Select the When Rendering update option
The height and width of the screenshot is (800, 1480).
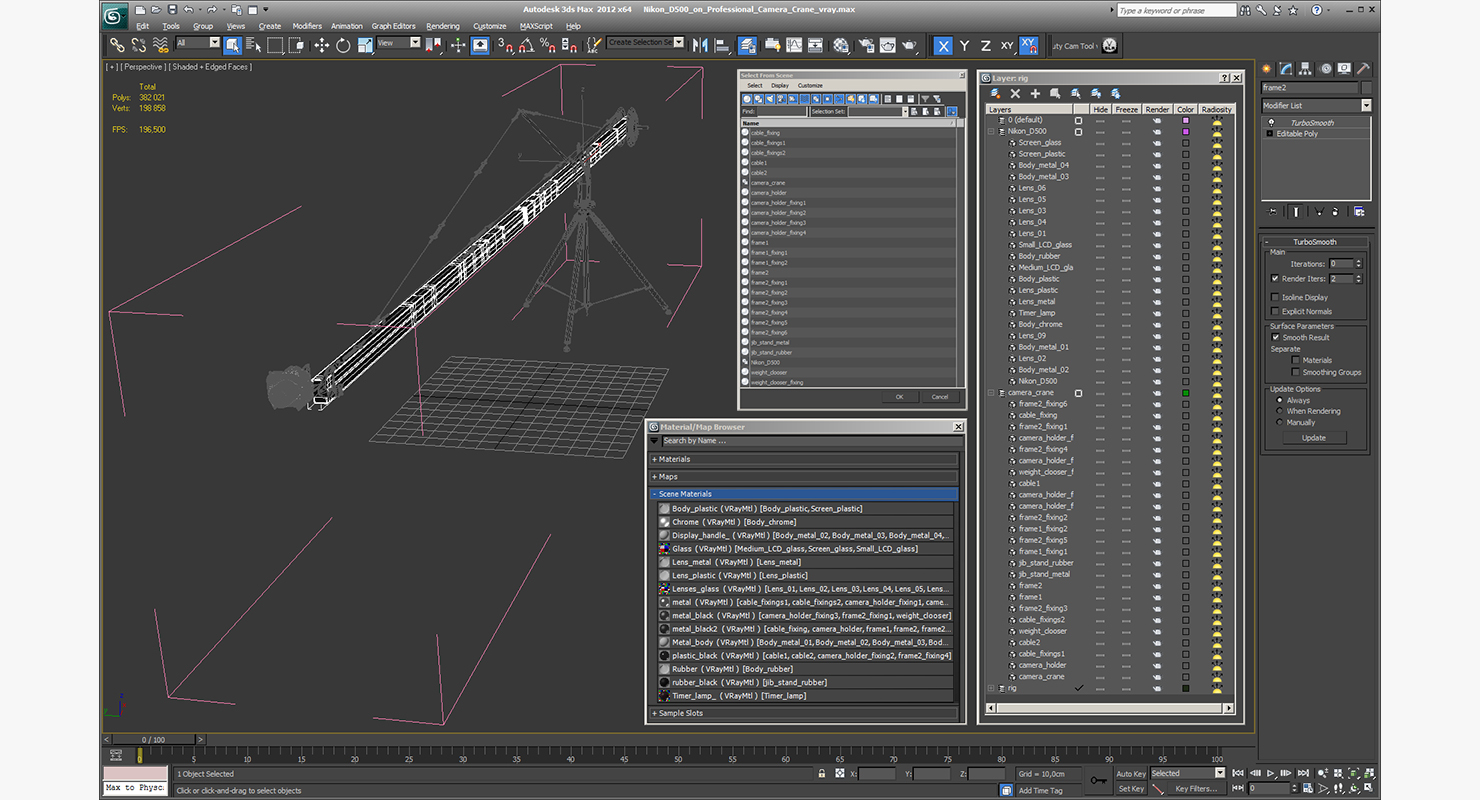coord(1279,411)
